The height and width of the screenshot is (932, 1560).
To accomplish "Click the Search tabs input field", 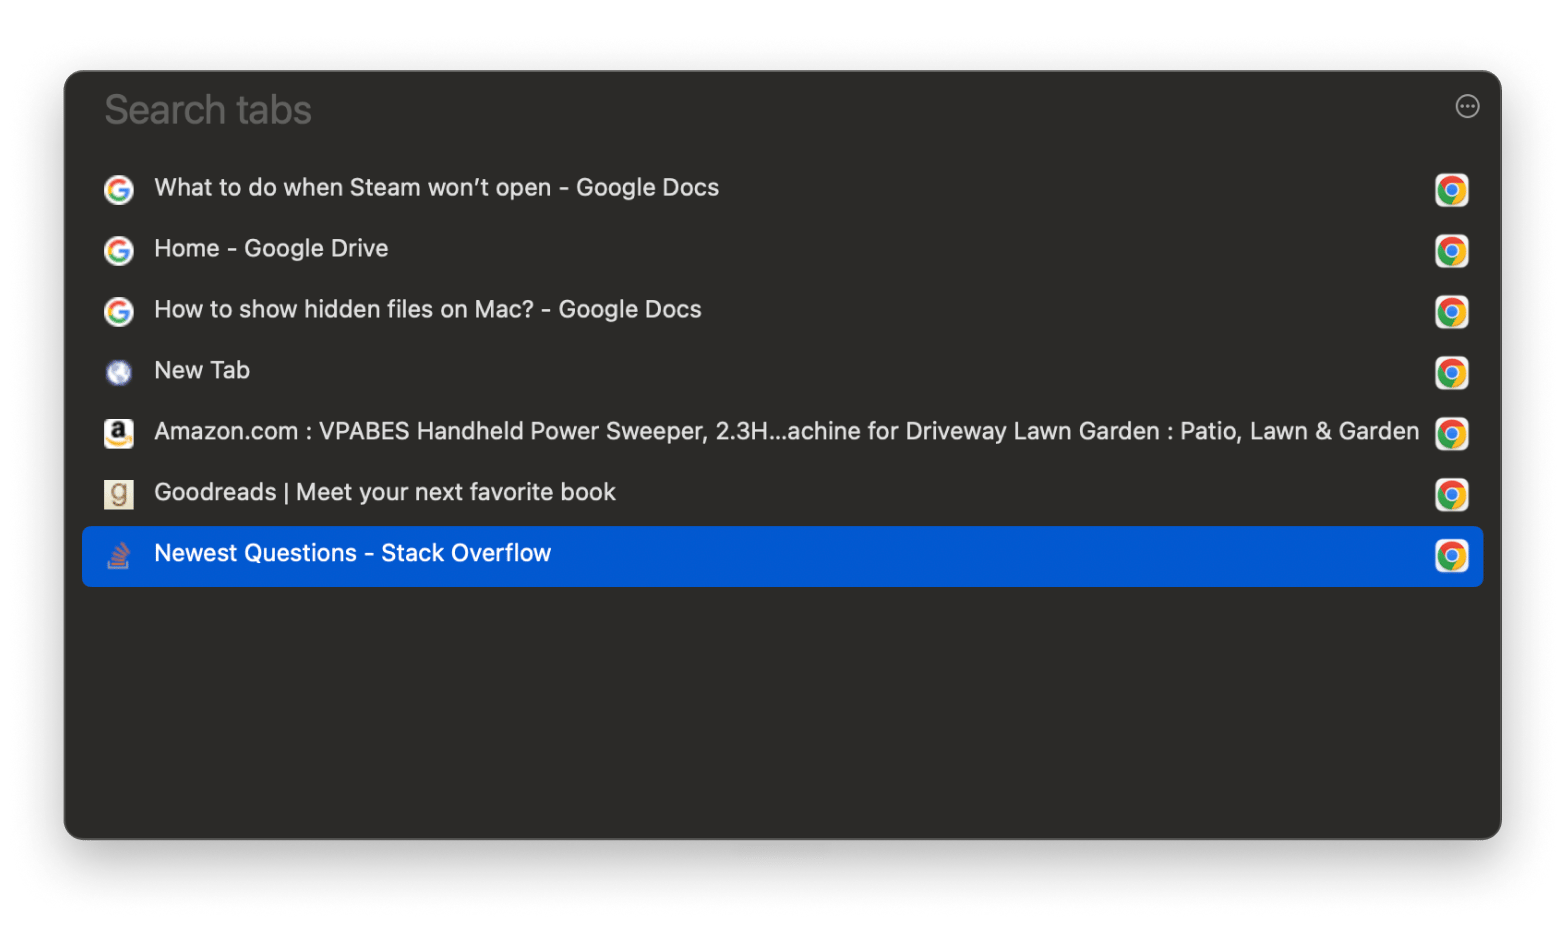I will coord(700,110).
